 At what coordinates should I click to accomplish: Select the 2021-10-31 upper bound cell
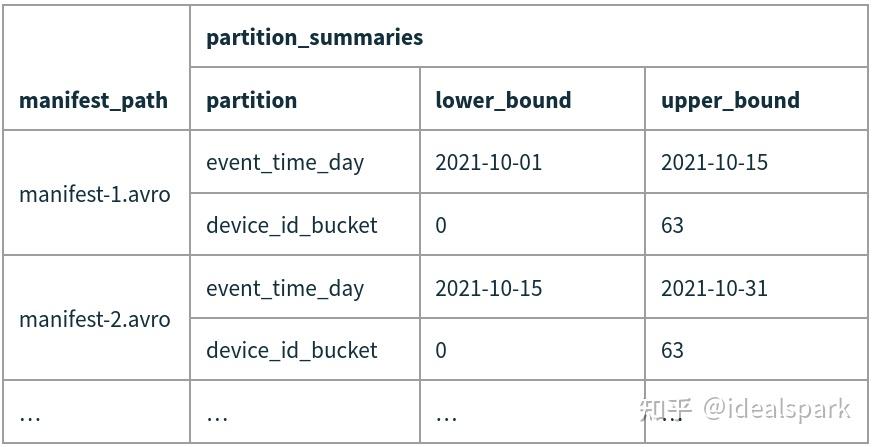pyautogui.click(x=714, y=288)
